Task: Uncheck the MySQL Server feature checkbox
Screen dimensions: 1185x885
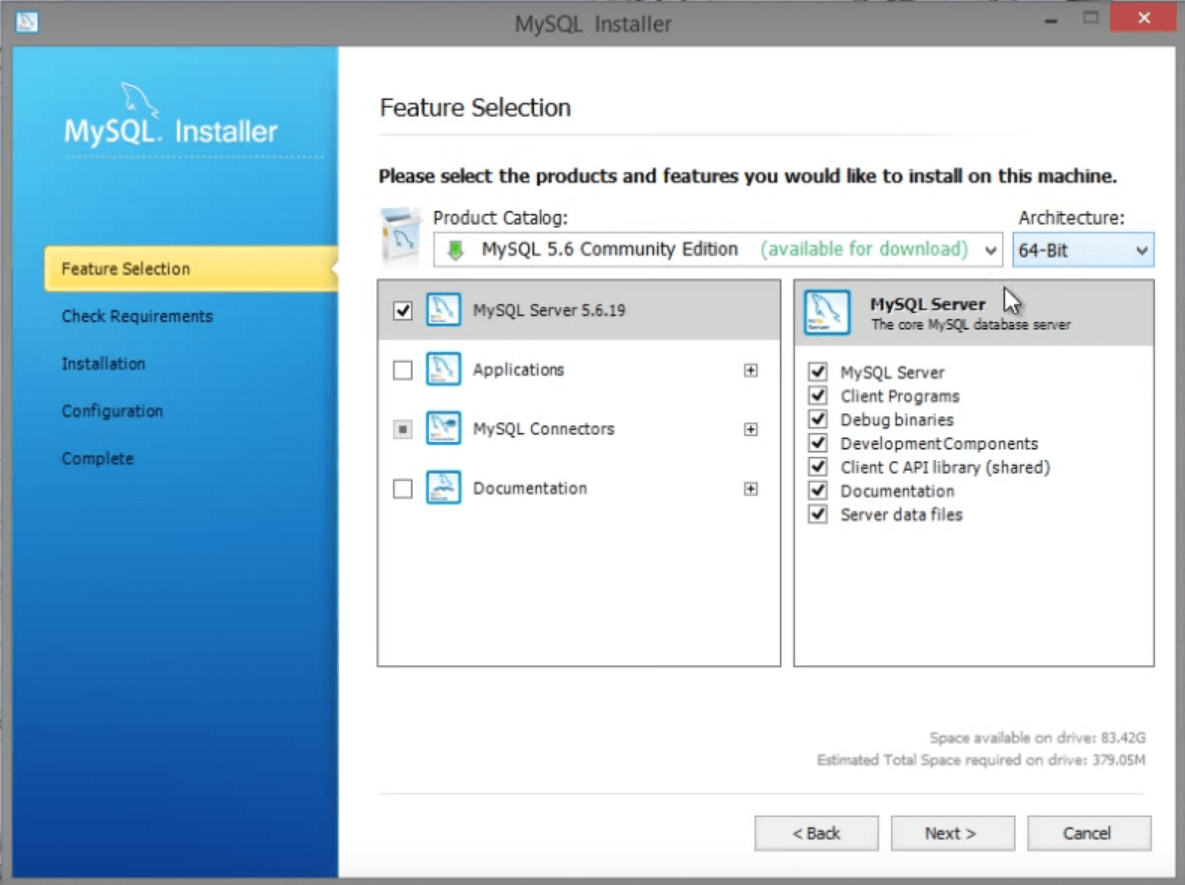Action: [x=818, y=372]
